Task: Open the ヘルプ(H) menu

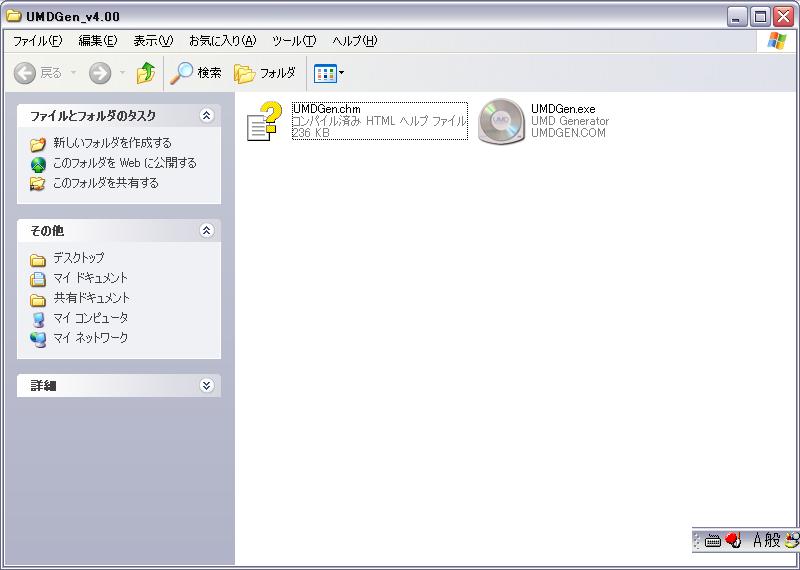Action: click(x=355, y=41)
